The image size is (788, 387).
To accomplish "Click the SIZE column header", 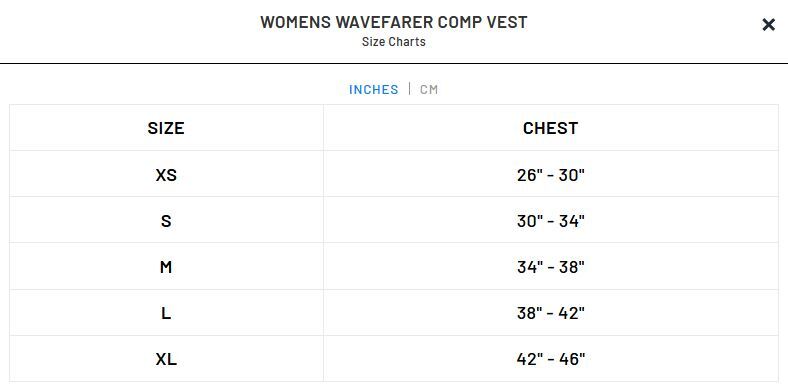I will coord(166,128).
